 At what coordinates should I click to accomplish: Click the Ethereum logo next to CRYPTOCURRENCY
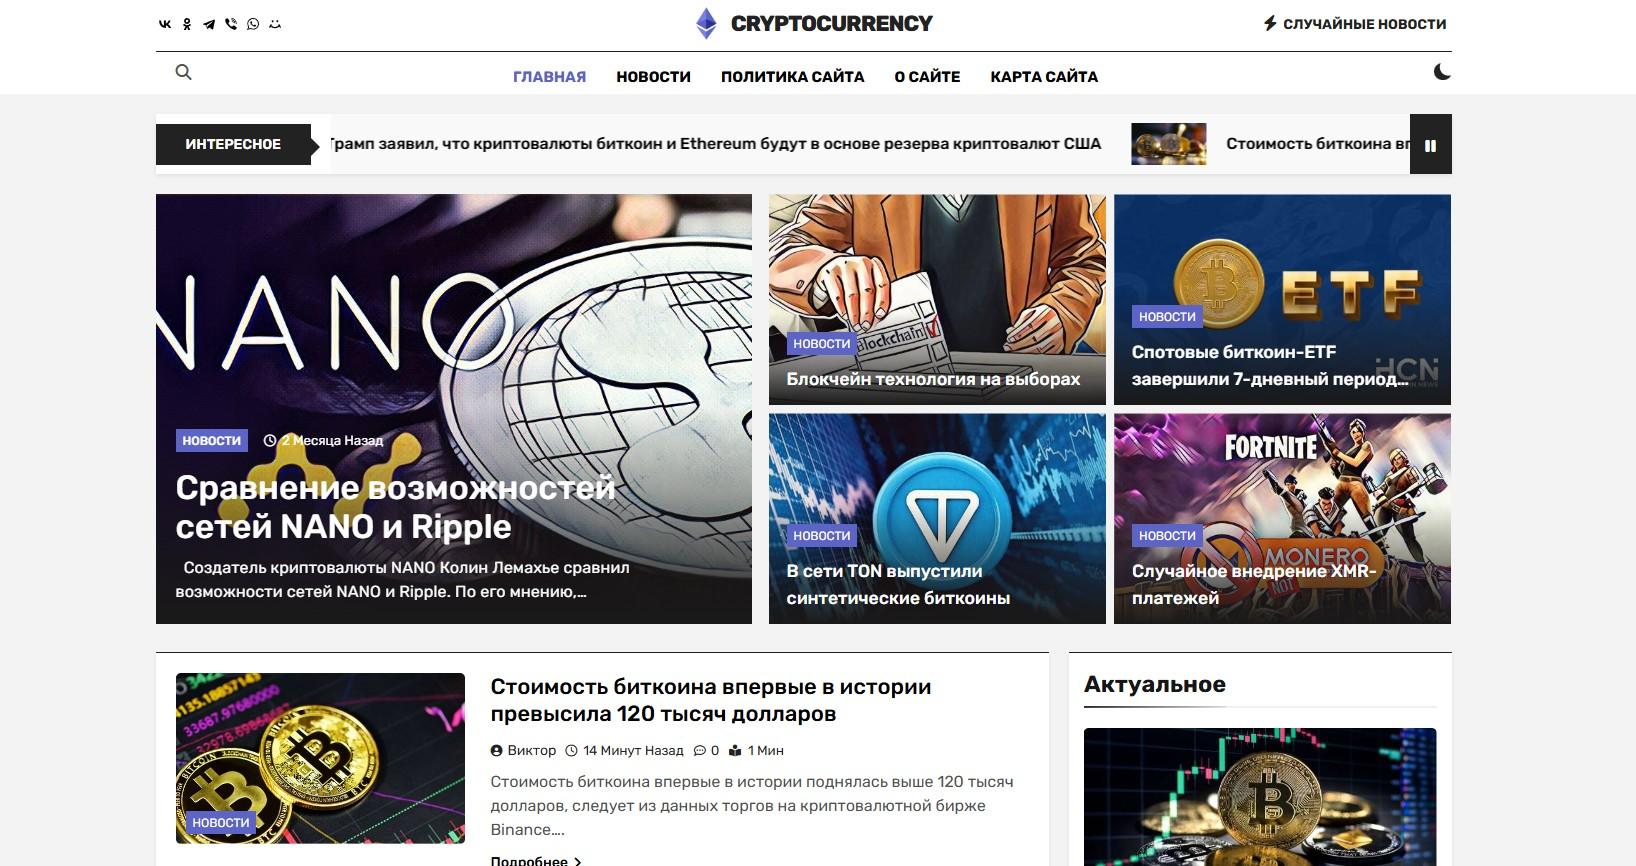(706, 24)
